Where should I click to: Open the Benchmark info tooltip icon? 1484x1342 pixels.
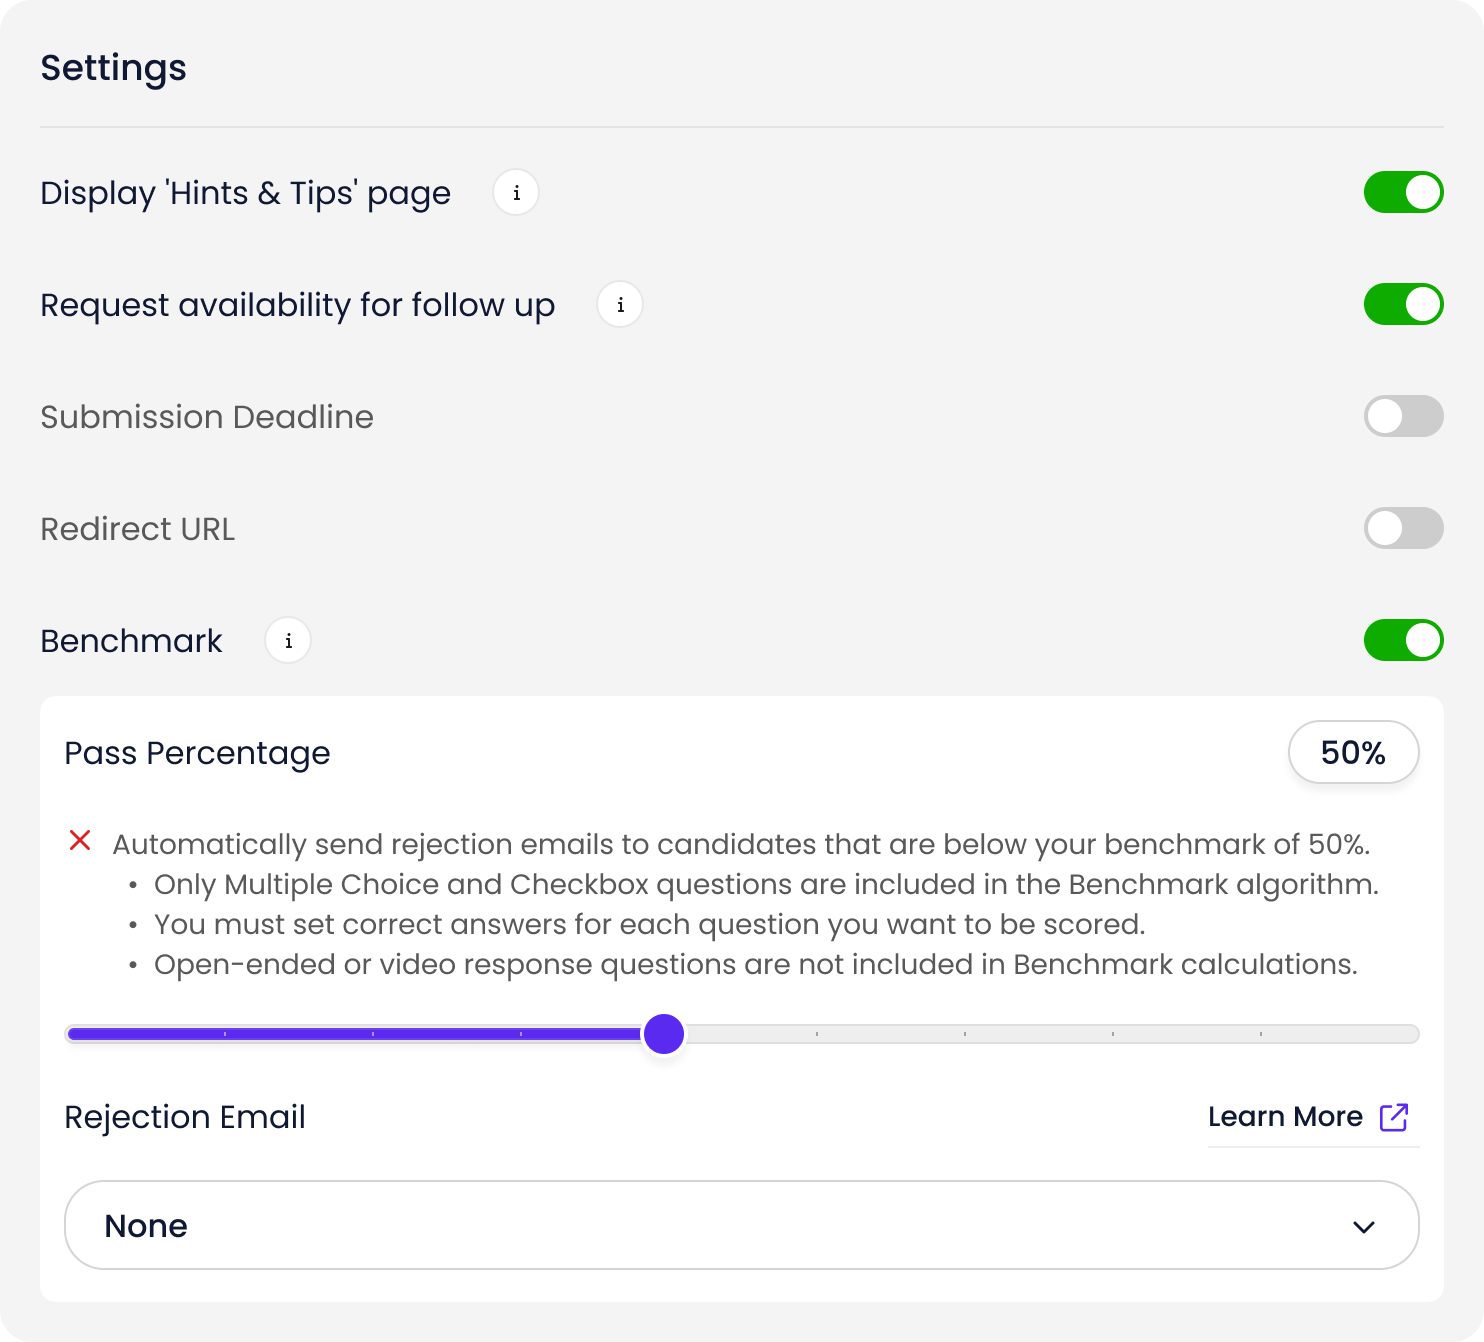click(288, 641)
